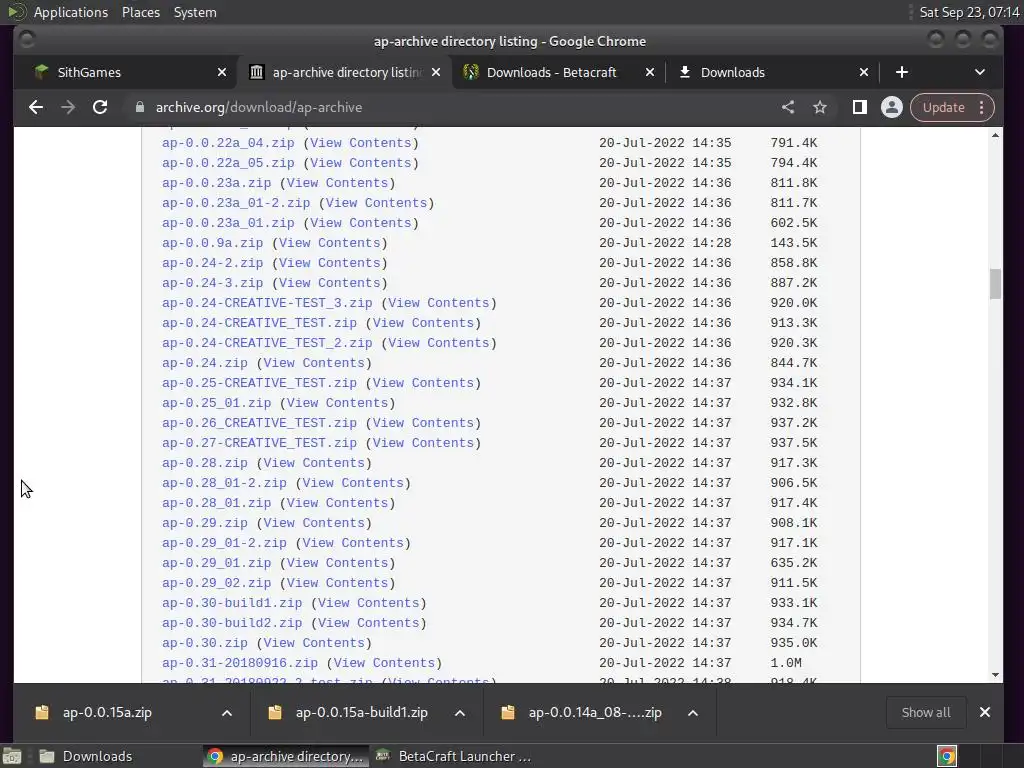Click scrollbar down arrow

click(995, 675)
